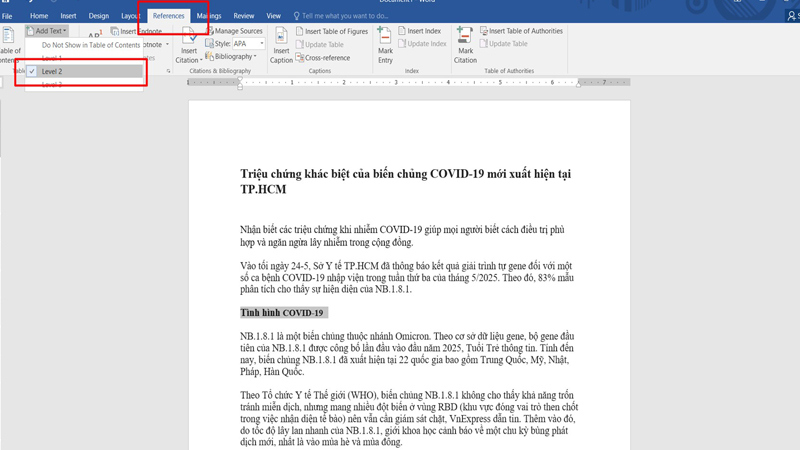800x450 pixels.
Task: Click paragraph starting Vào tối ngày 24-5
Action: (x=407, y=278)
